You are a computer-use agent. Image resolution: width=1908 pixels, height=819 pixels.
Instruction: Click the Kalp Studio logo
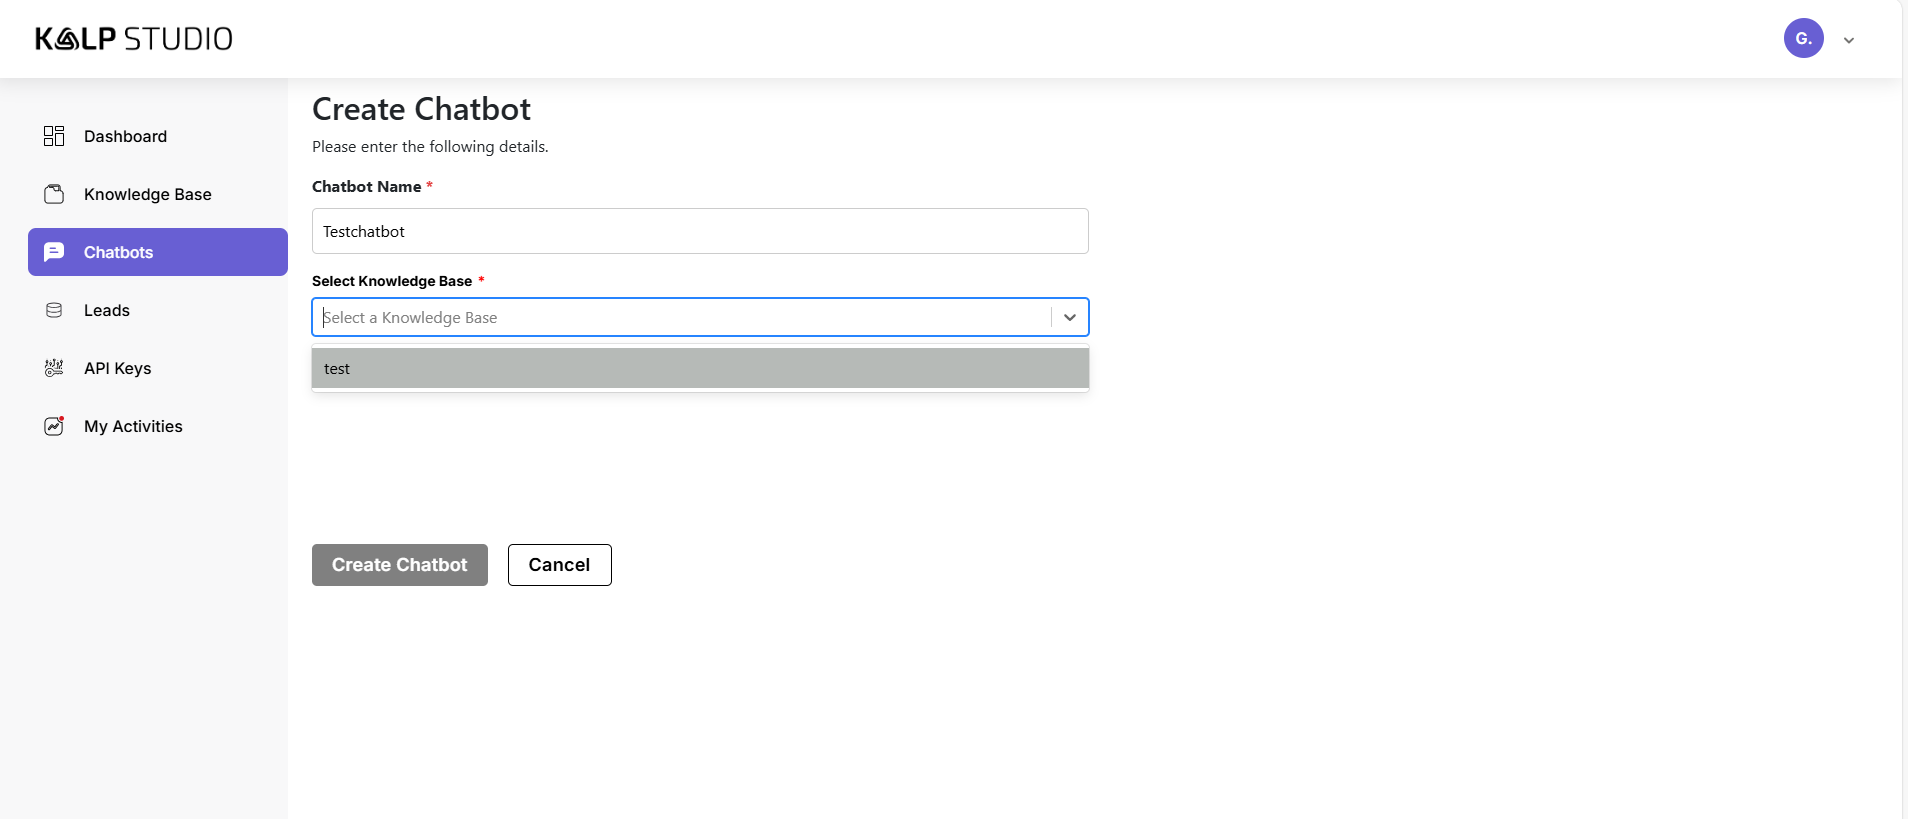[134, 39]
